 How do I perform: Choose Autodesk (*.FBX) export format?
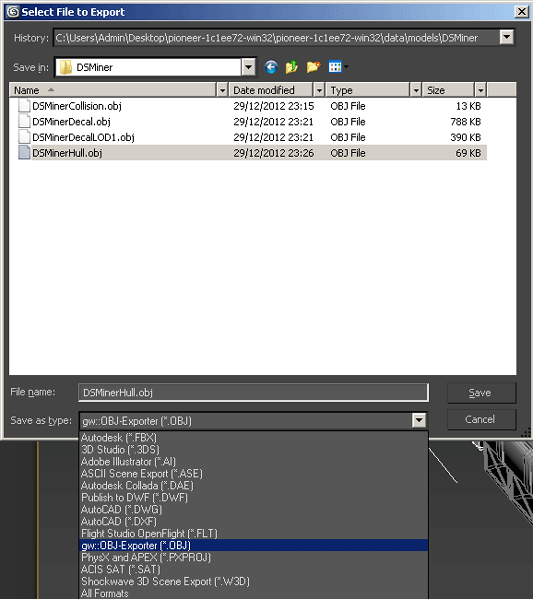[119, 437]
